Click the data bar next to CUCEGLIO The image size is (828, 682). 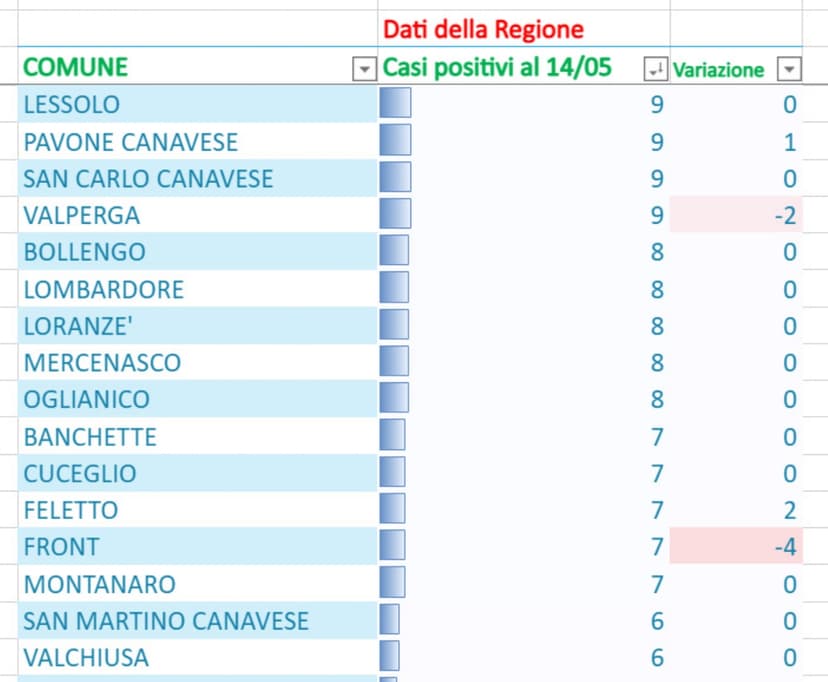pyautogui.click(x=394, y=473)
